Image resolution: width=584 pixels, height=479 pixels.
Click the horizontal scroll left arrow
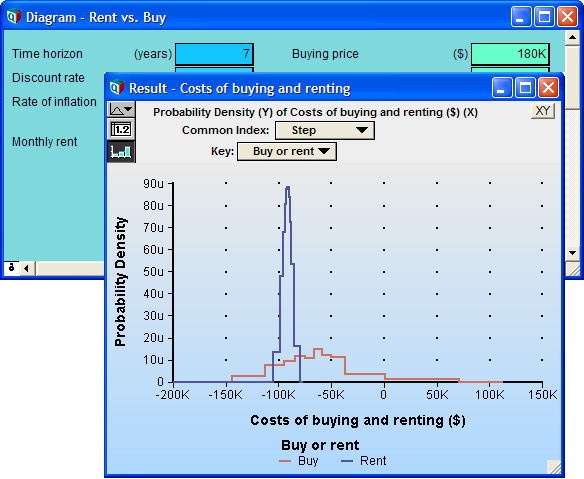26,268
